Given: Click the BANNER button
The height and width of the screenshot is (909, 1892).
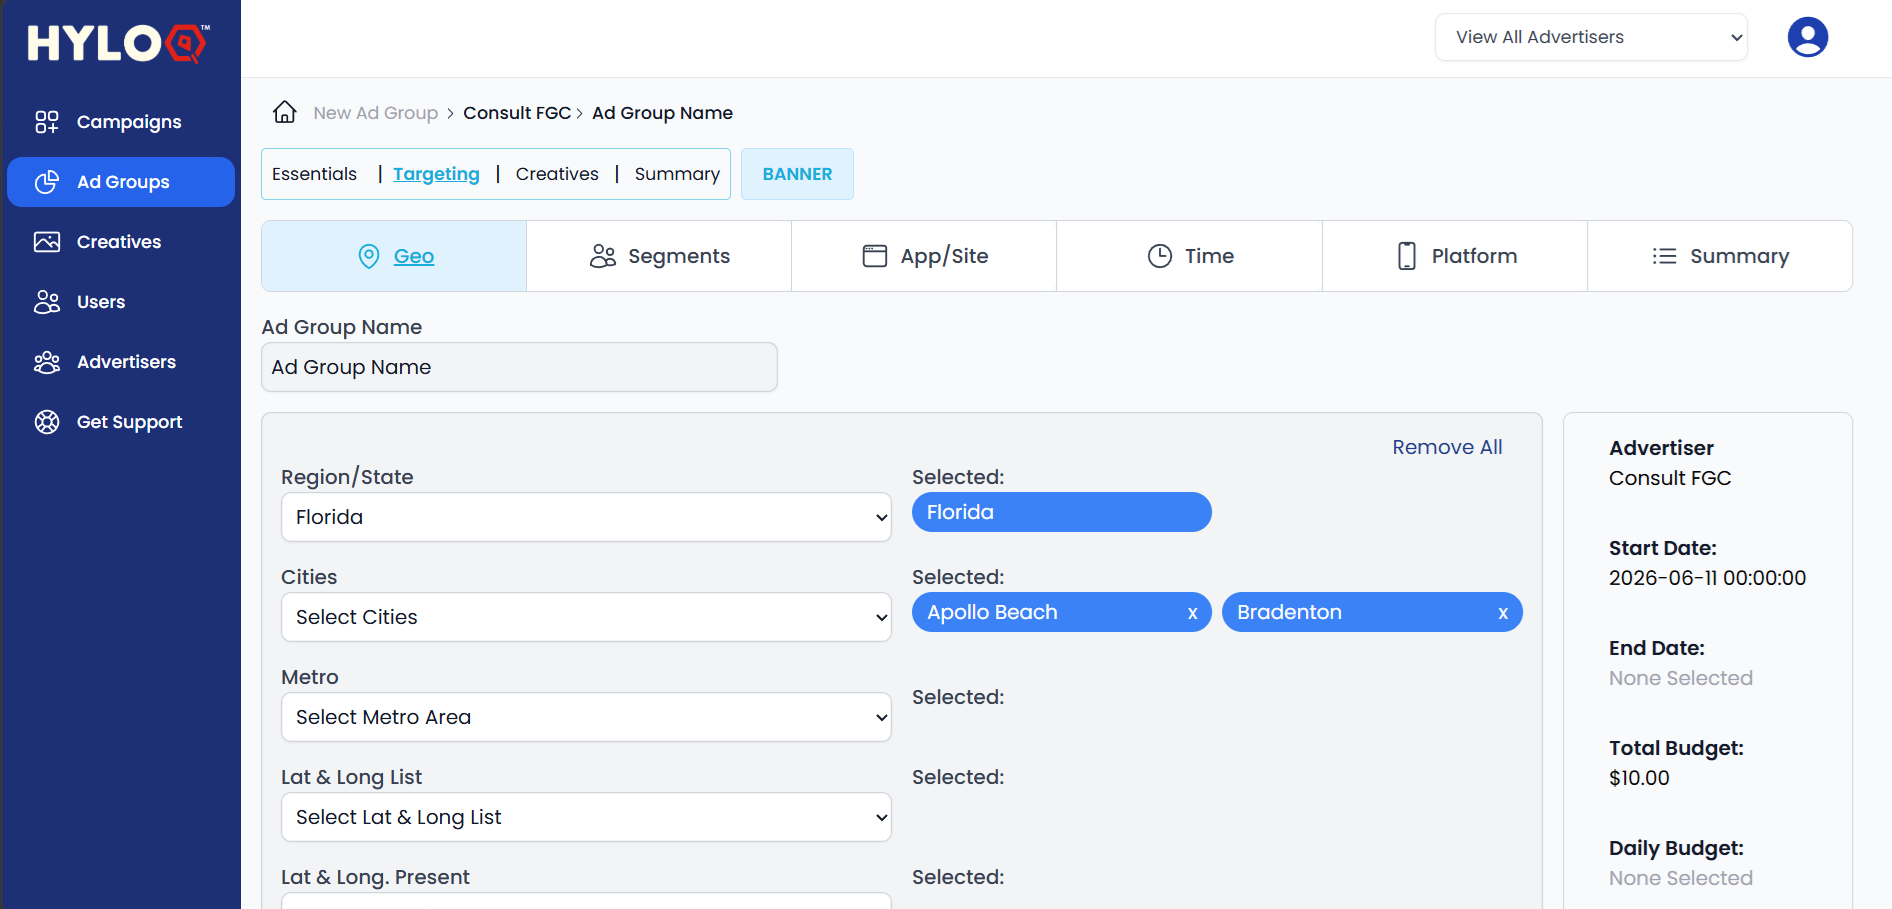Looking at the screenshot, I should (x=797, y=174).
